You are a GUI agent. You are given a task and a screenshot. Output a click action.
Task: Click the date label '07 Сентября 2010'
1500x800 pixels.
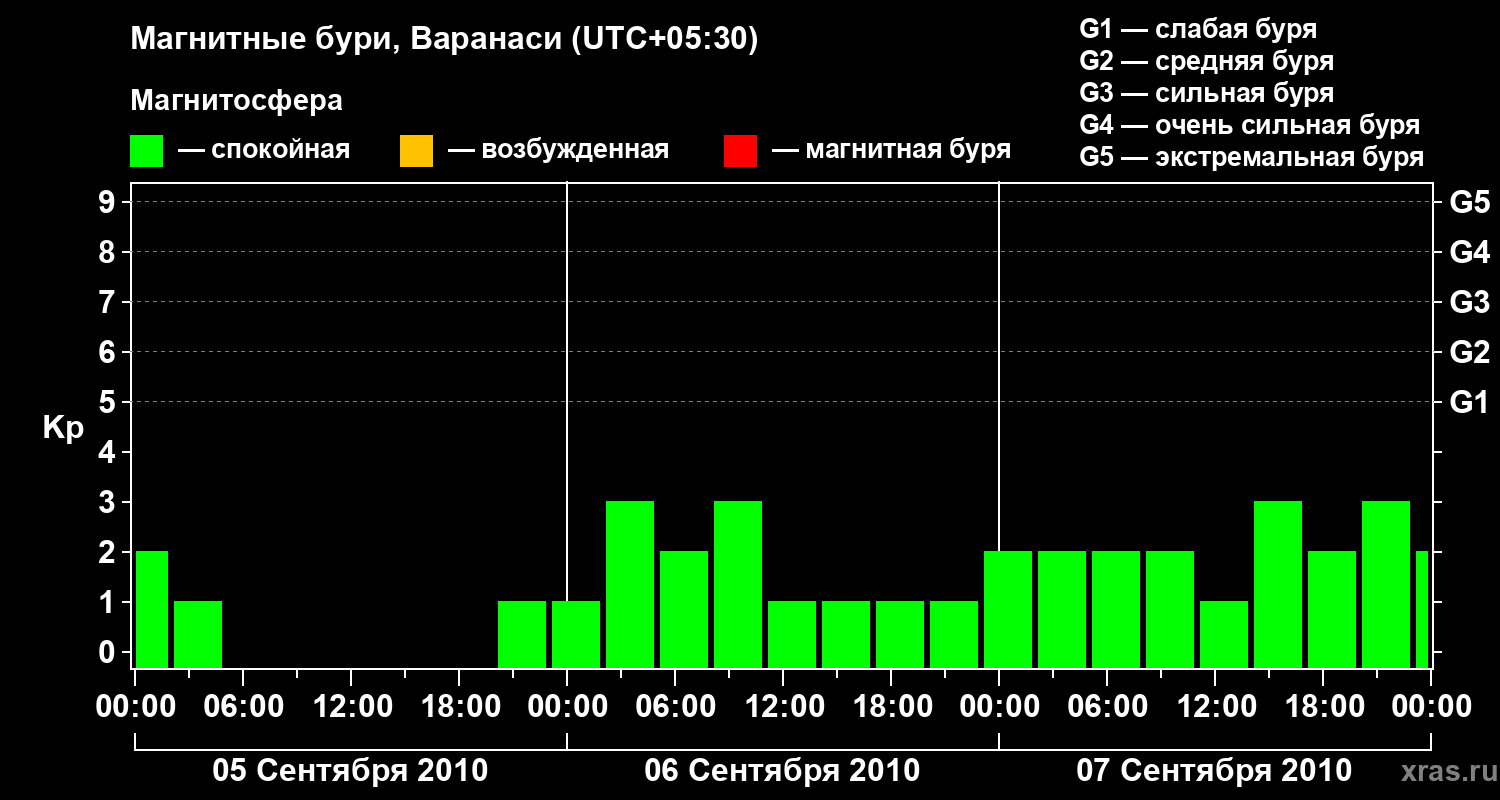1214,771
